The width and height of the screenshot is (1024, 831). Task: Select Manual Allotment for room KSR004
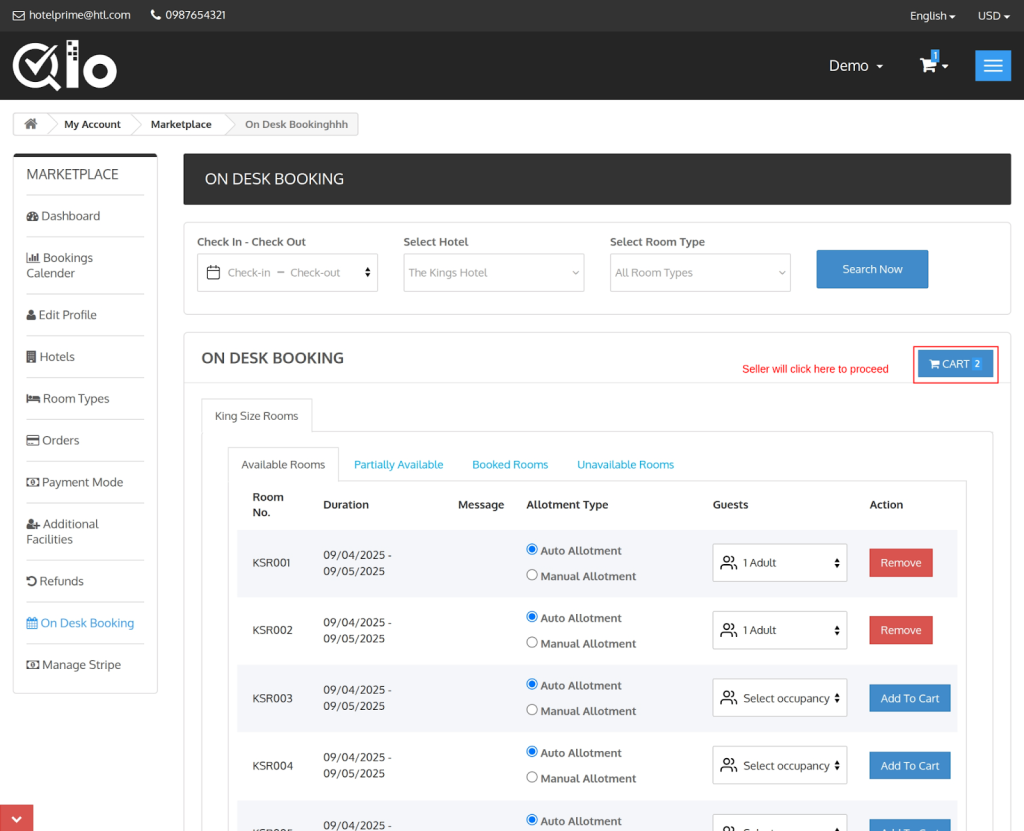[x=532, y=777]
